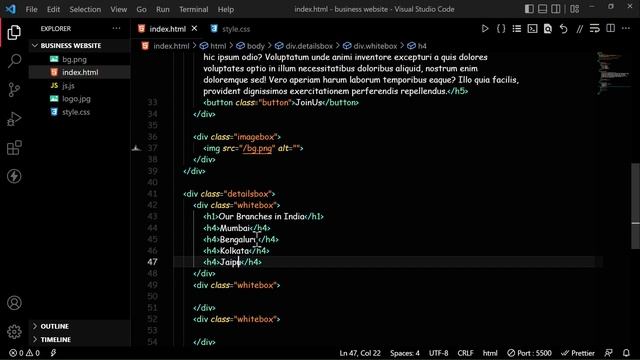Toggle the bottom panel
The height and width of the screenshot is (360, 640).
pos(542,9)
